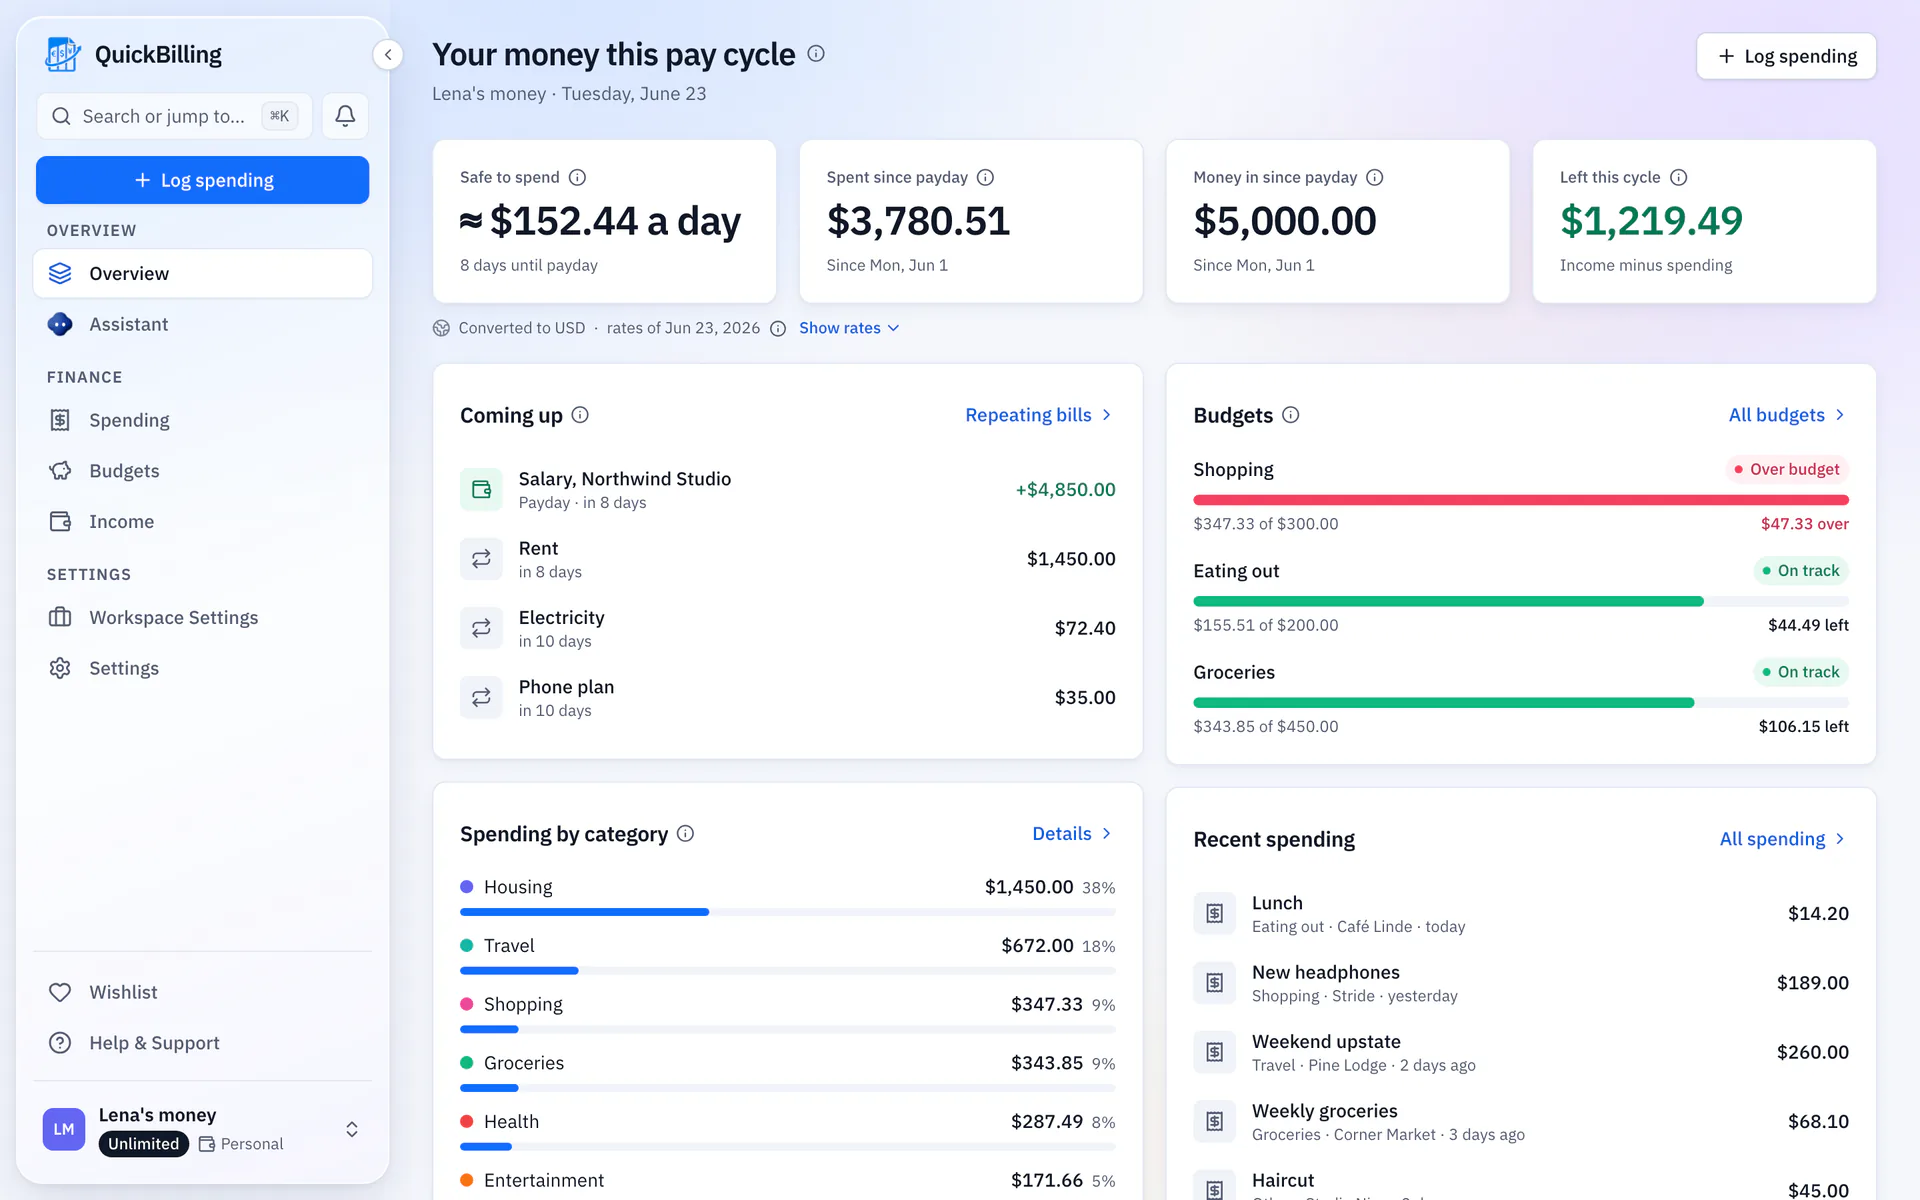Viewport: 1920px width, 1200px height.
Task: Click repeat icon on Rent row
Action: pyautogui.click(x=481, y=559)
